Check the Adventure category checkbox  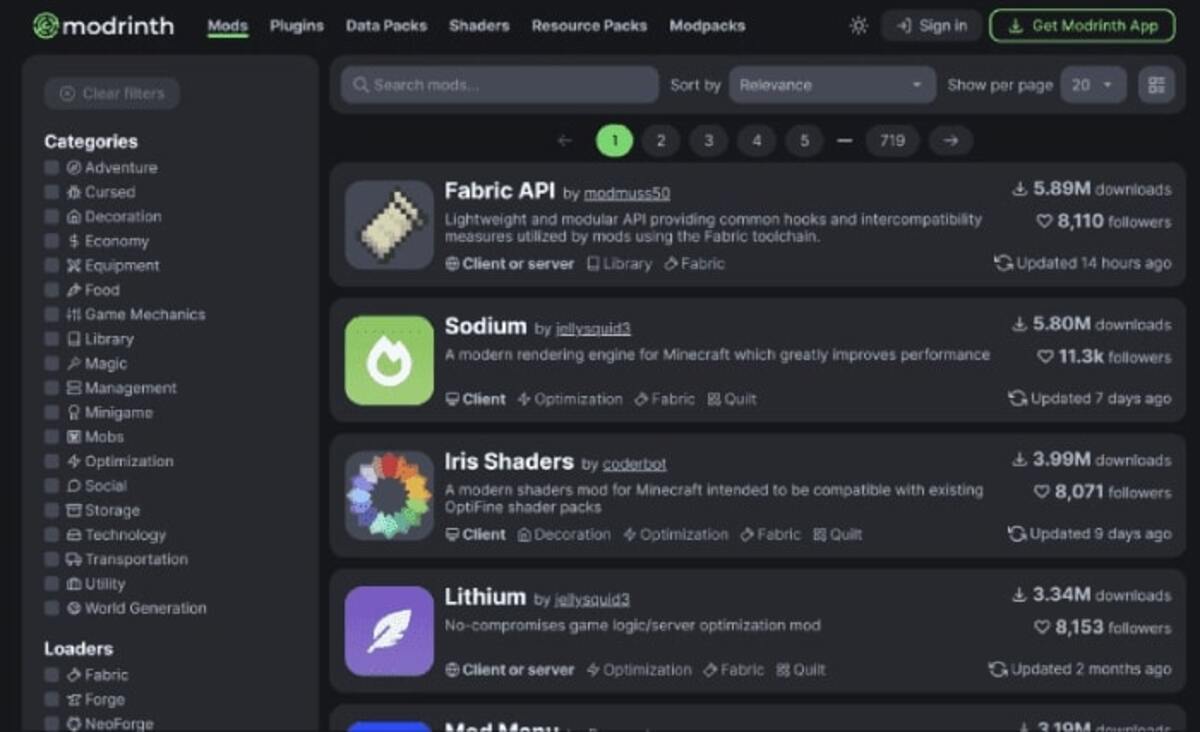52,168
